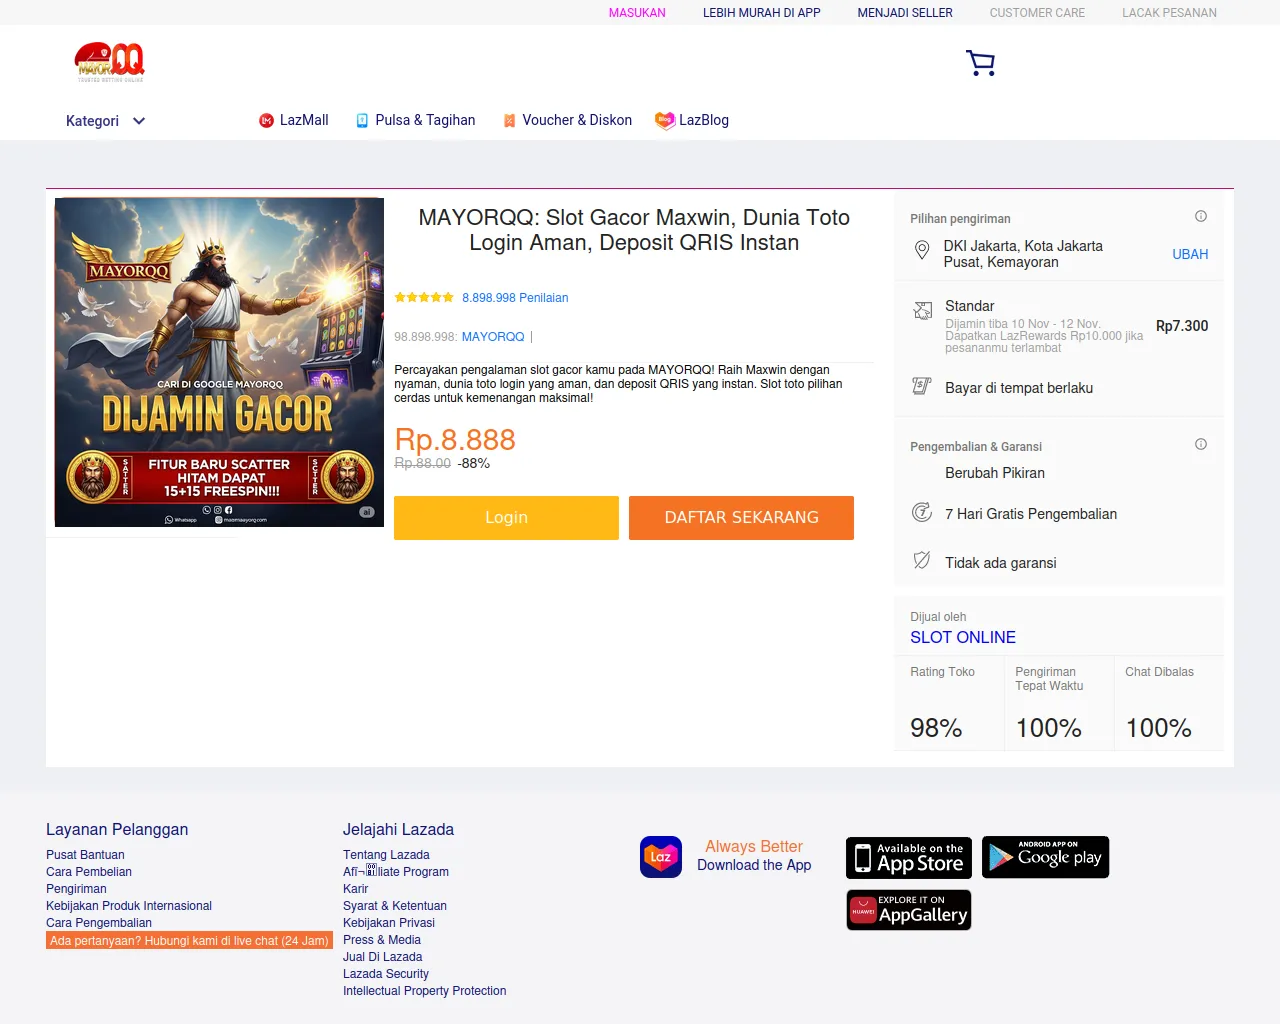This screenshot has width=1280, height=1024.
Task: Click the yellow Login button
Action: pos(506,518)
